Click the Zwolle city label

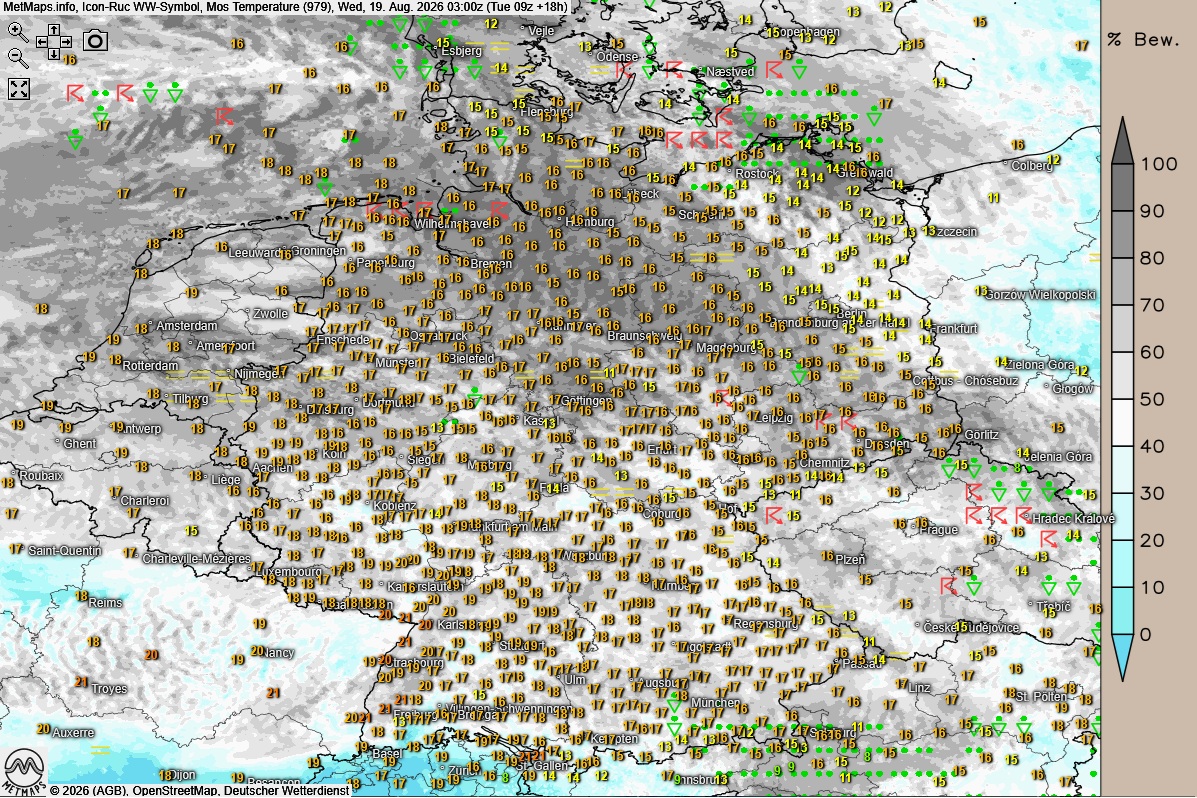point(270,314)
